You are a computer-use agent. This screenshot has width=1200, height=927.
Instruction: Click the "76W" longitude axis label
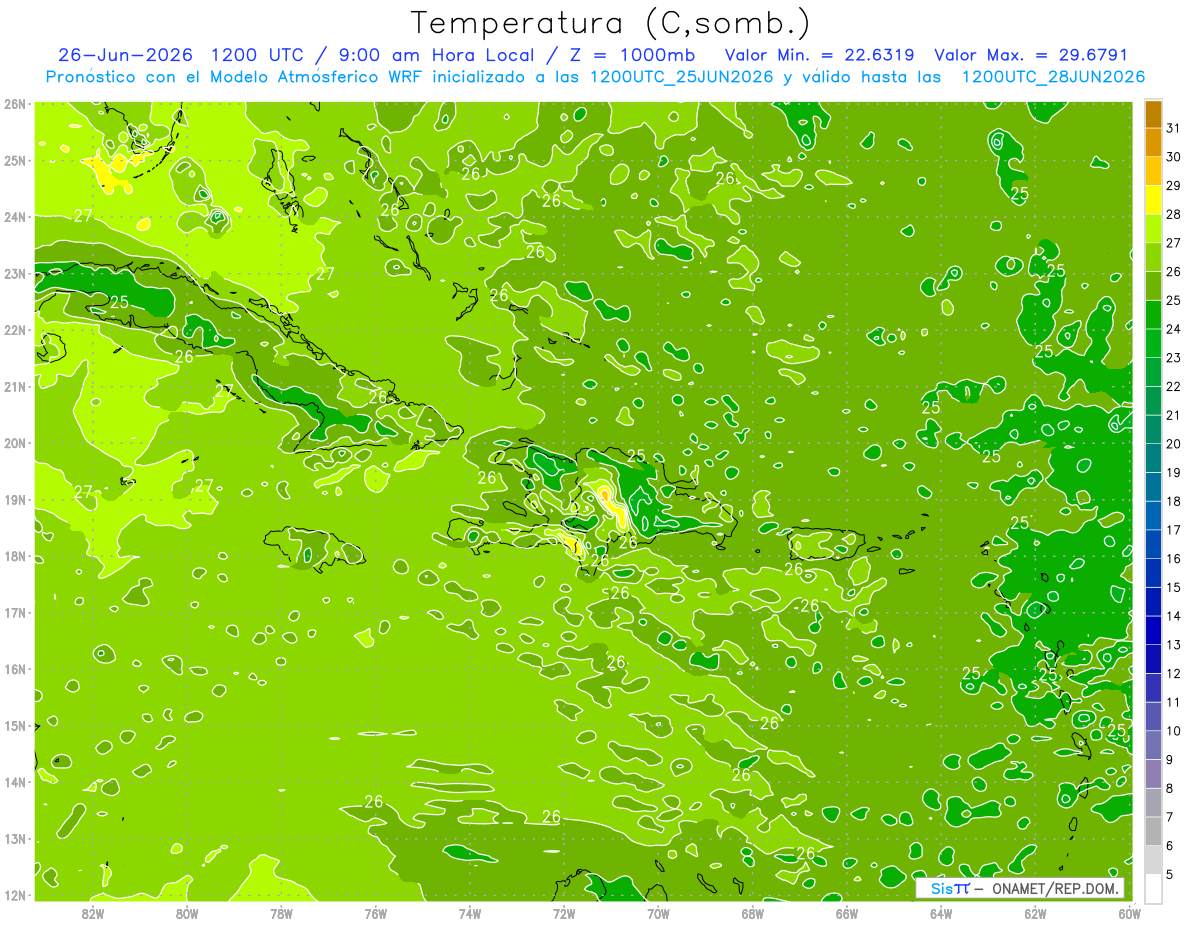pos(375,914)
